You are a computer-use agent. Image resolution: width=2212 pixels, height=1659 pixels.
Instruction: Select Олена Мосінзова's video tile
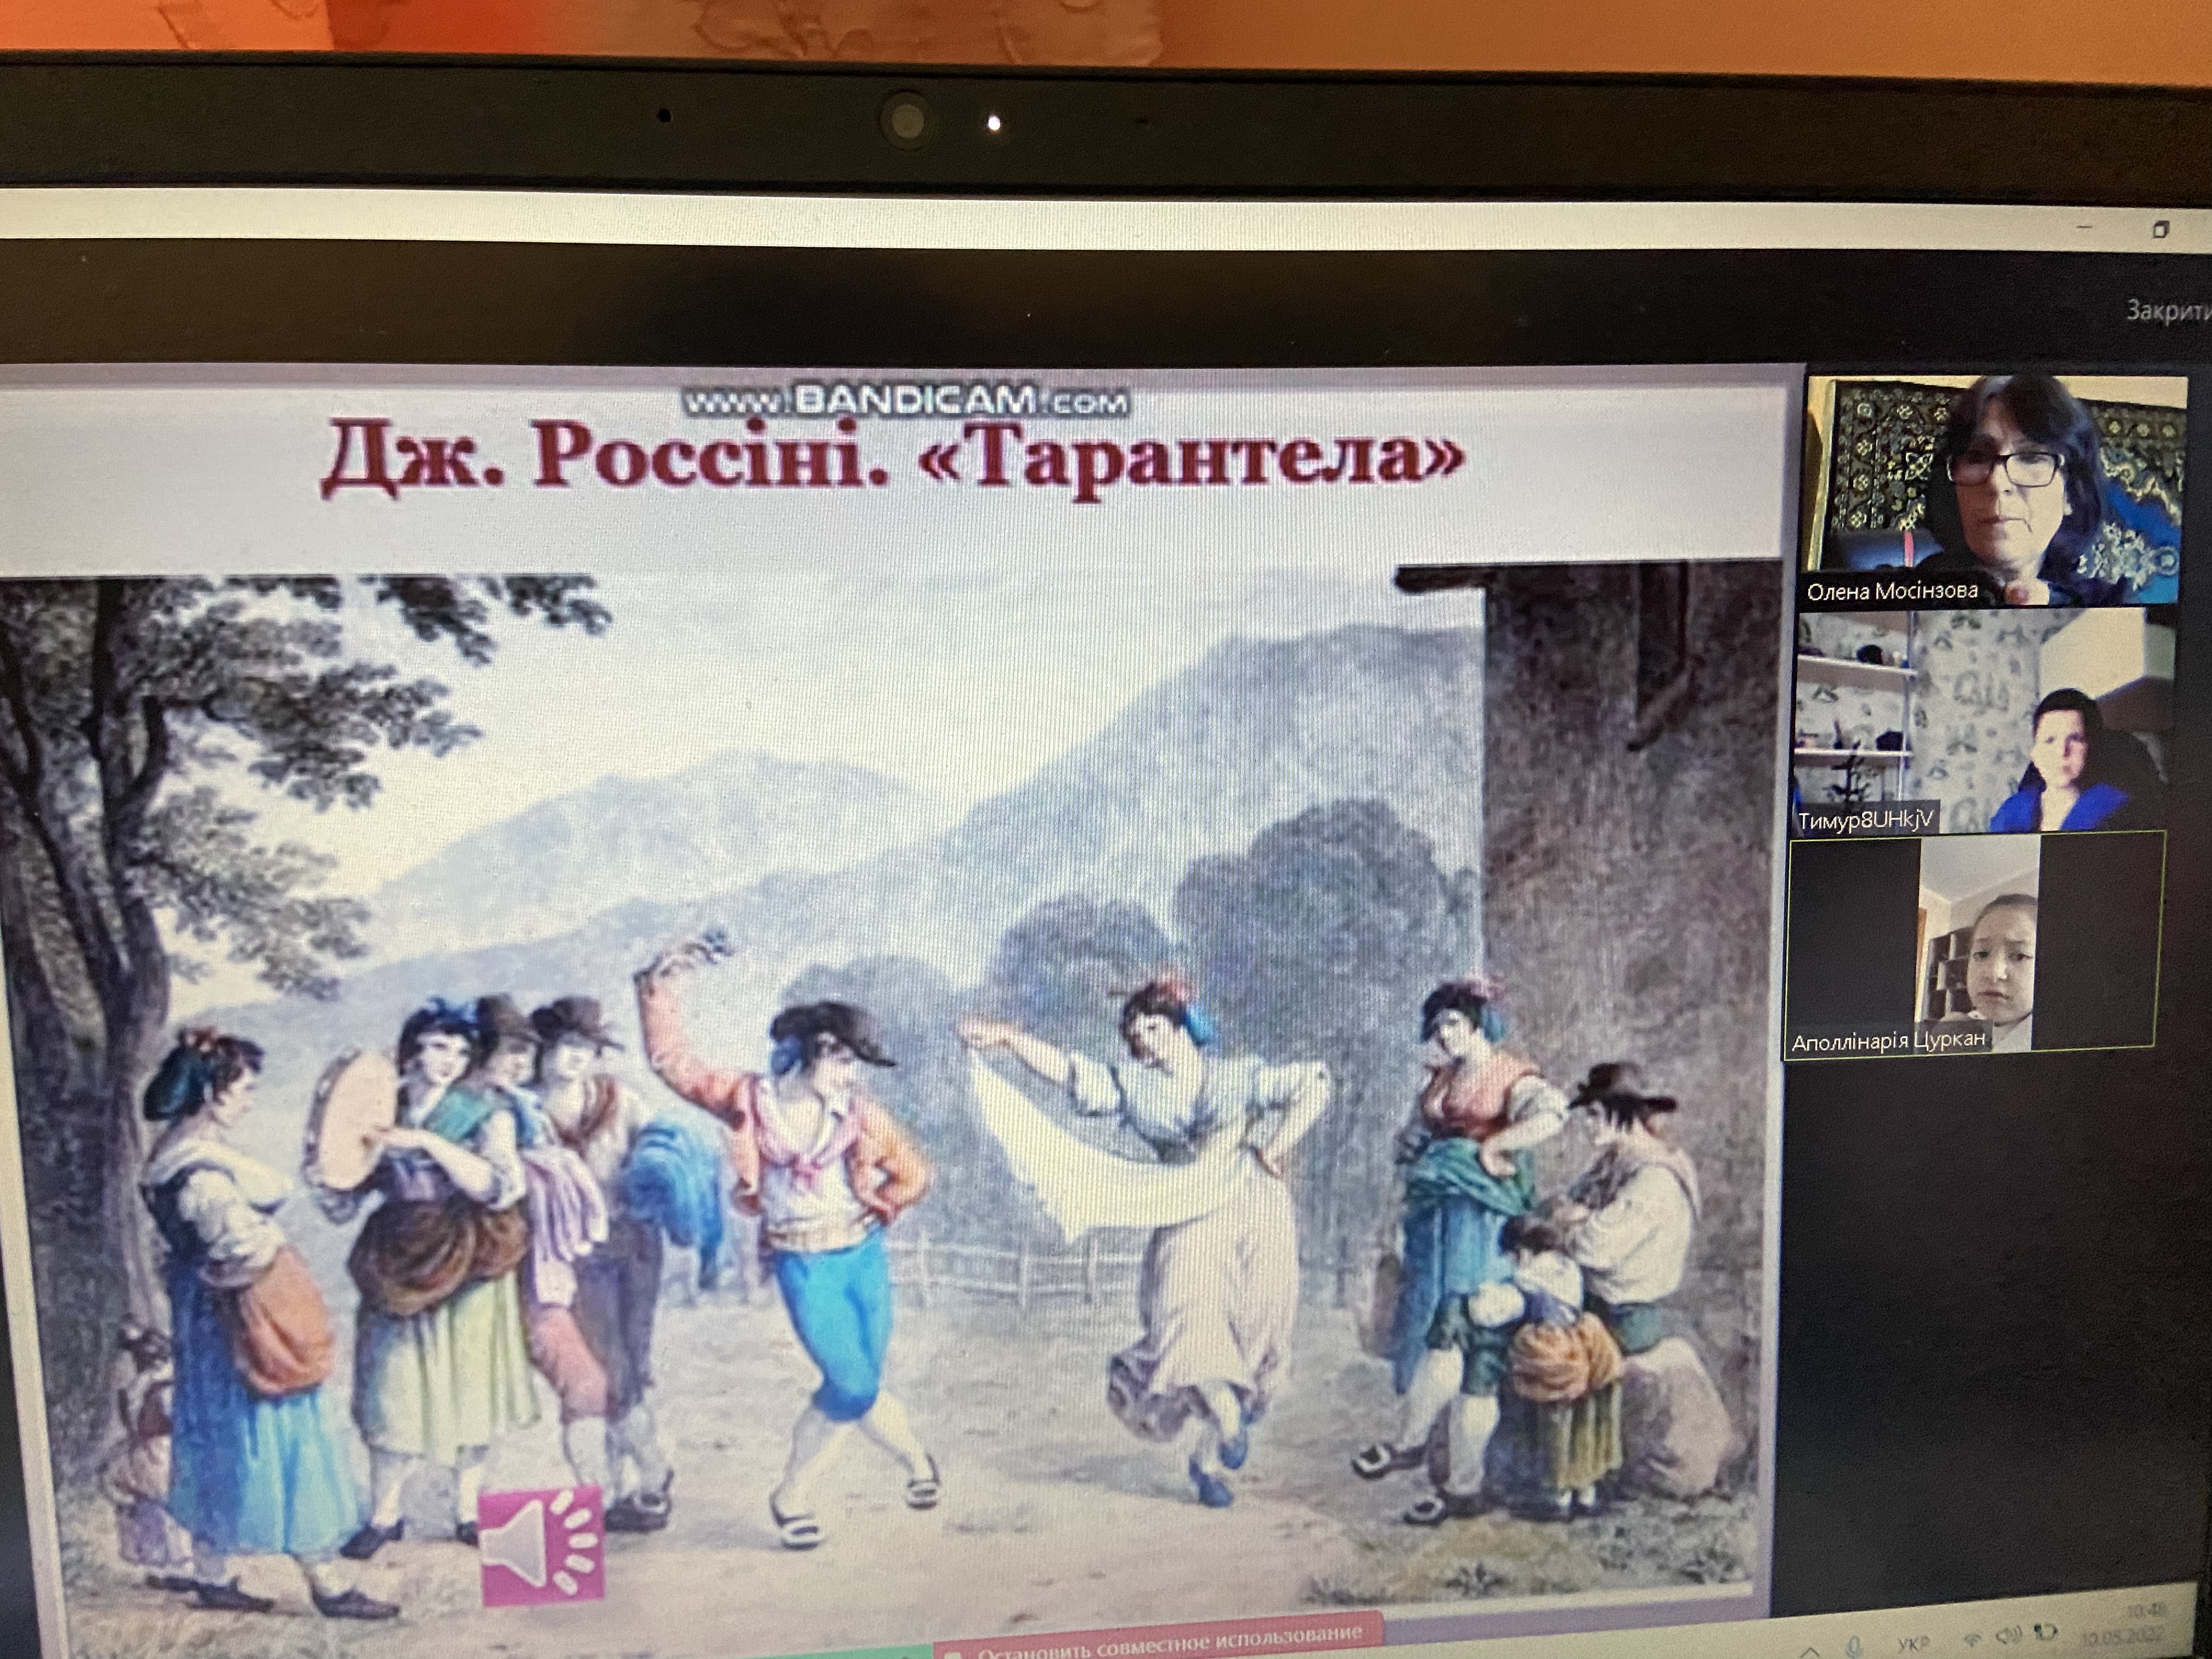(x=1993, y=489)
